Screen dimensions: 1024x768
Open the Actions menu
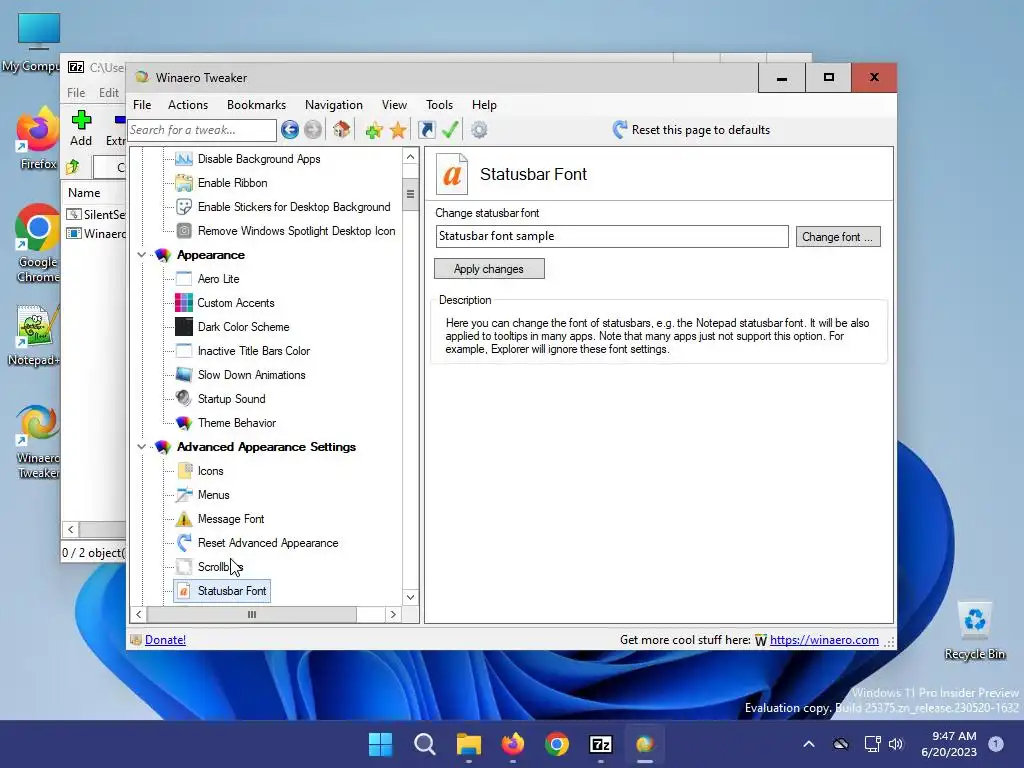[188, 104]
